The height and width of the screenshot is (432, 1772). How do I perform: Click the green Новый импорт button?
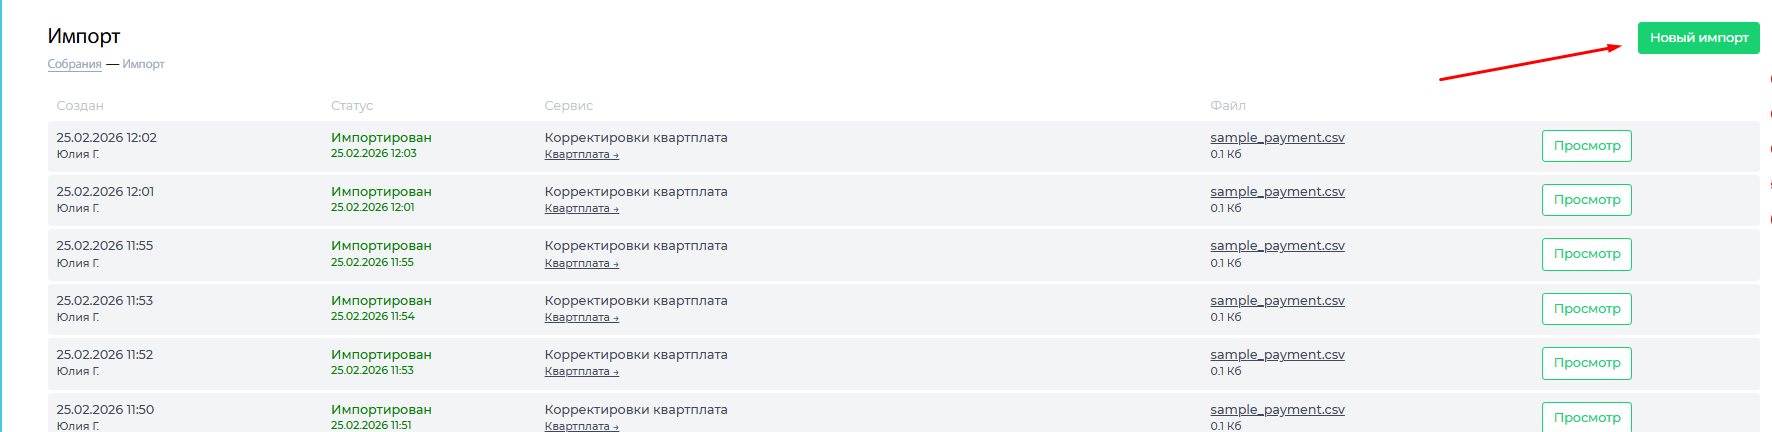1698,38
